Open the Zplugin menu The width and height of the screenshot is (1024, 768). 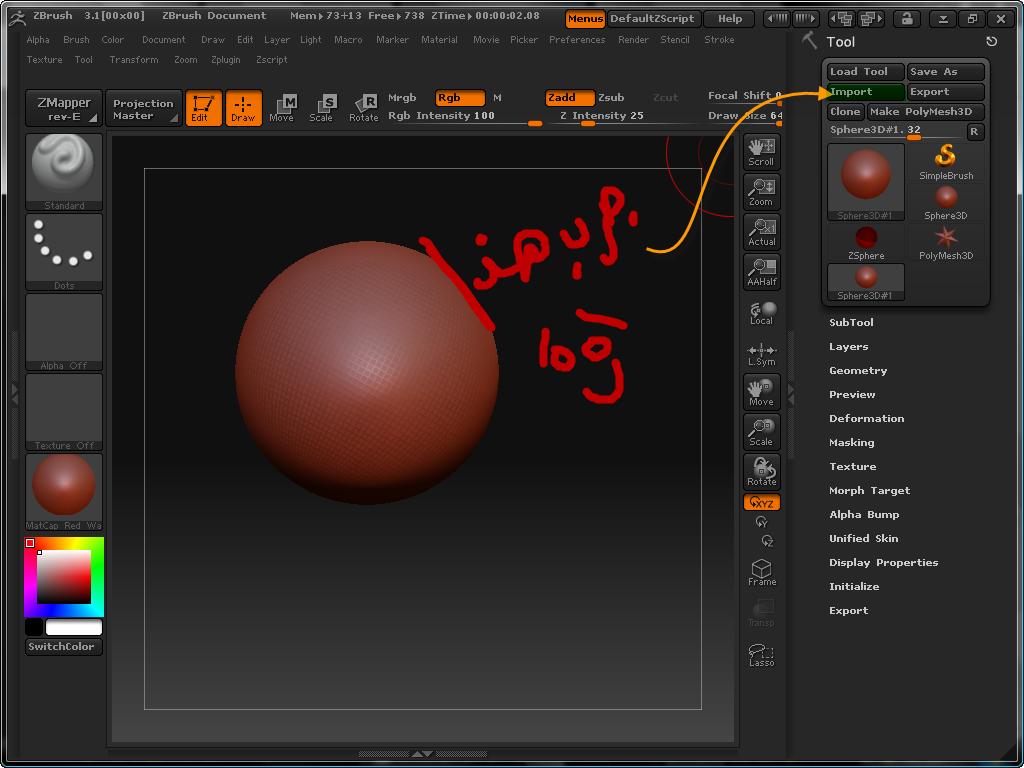226,59
